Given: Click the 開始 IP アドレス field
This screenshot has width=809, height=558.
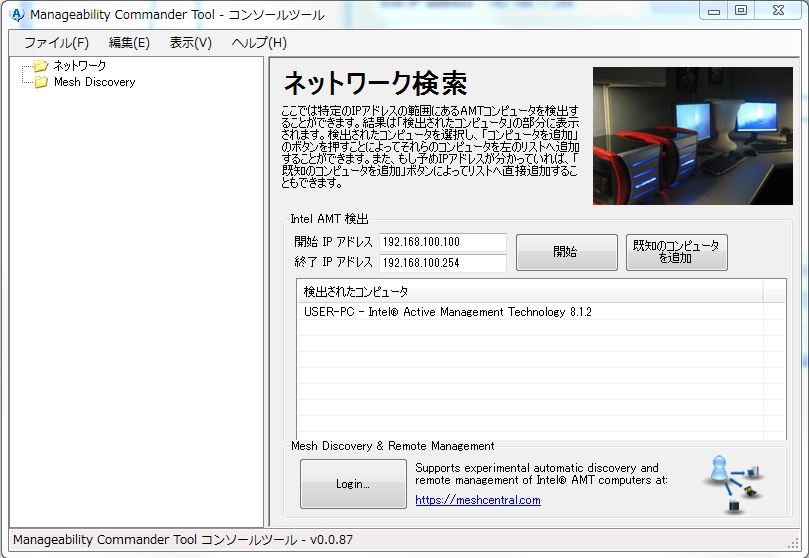Looking at the screenshot, I should [x=443, y=242].
